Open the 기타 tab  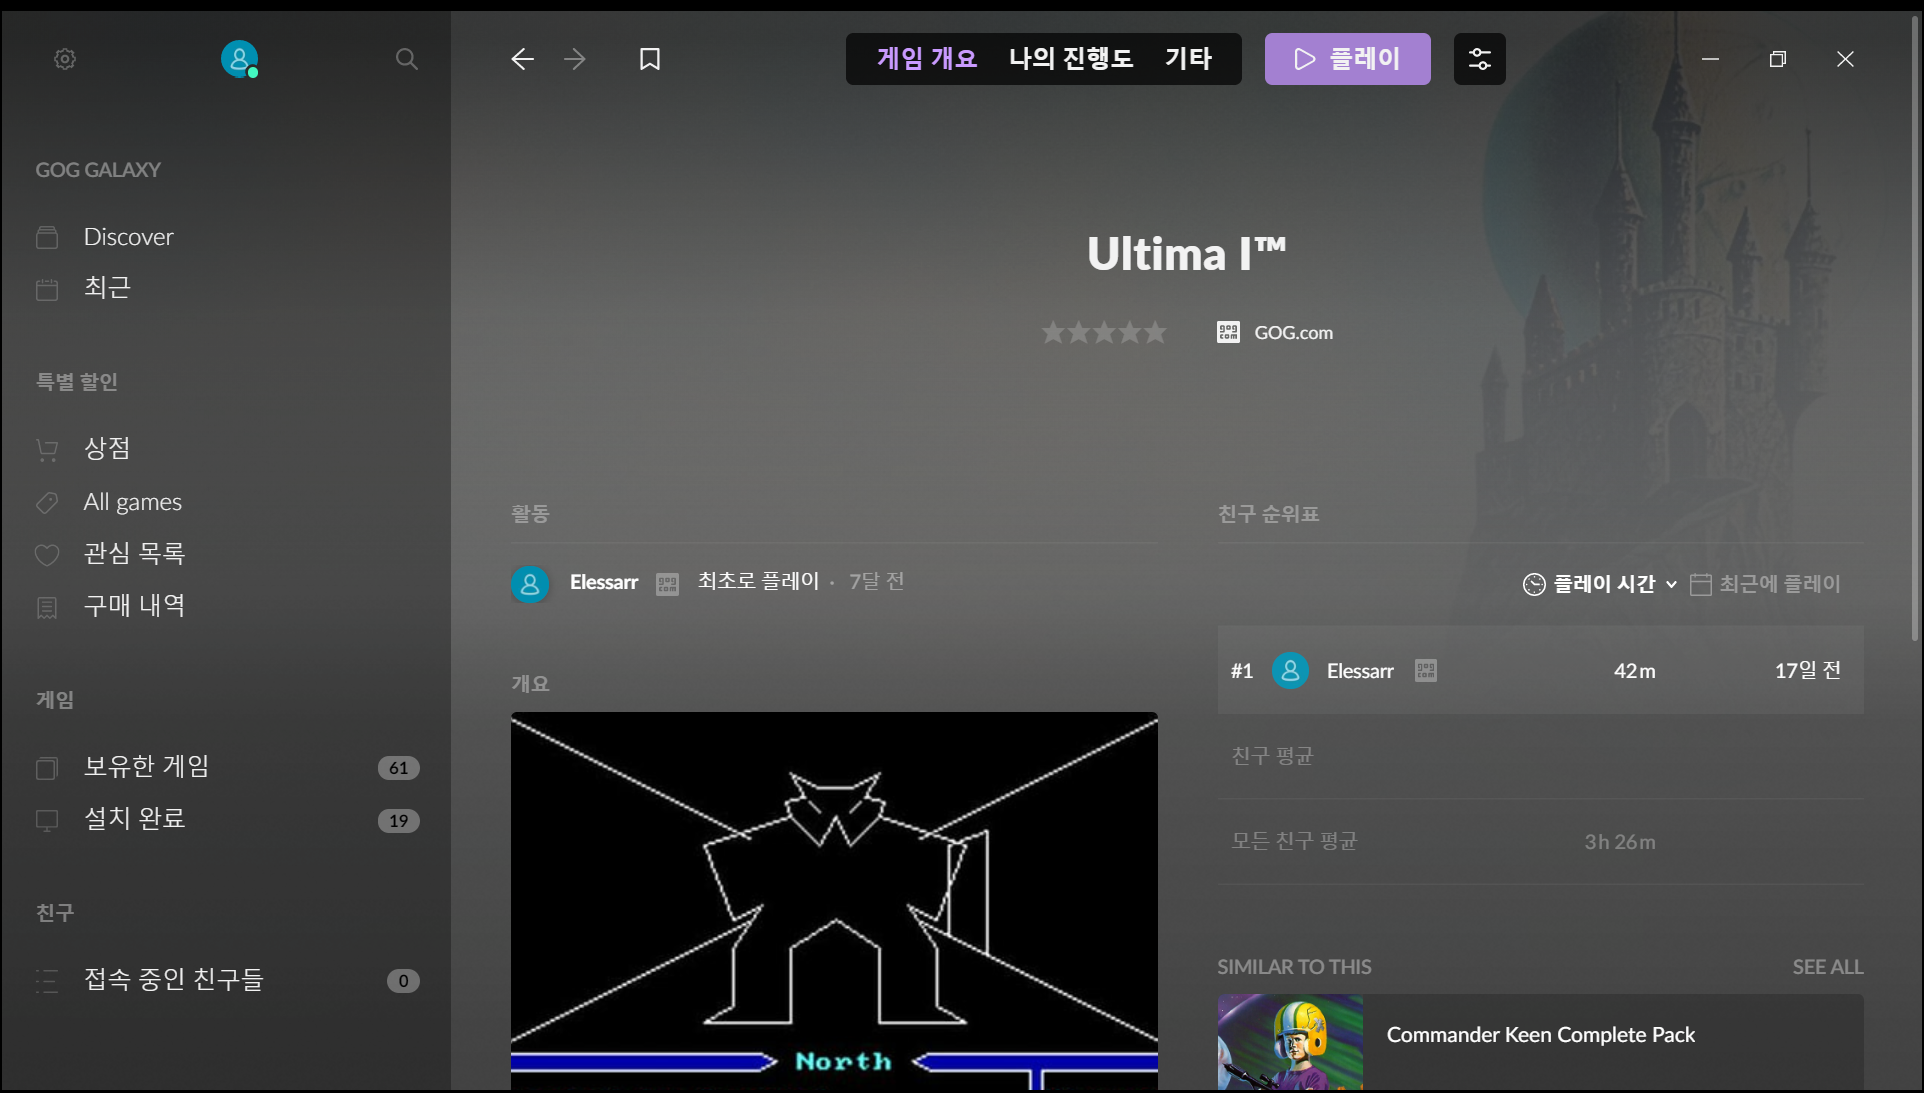pyautogui.click(x=1188, y=59)
